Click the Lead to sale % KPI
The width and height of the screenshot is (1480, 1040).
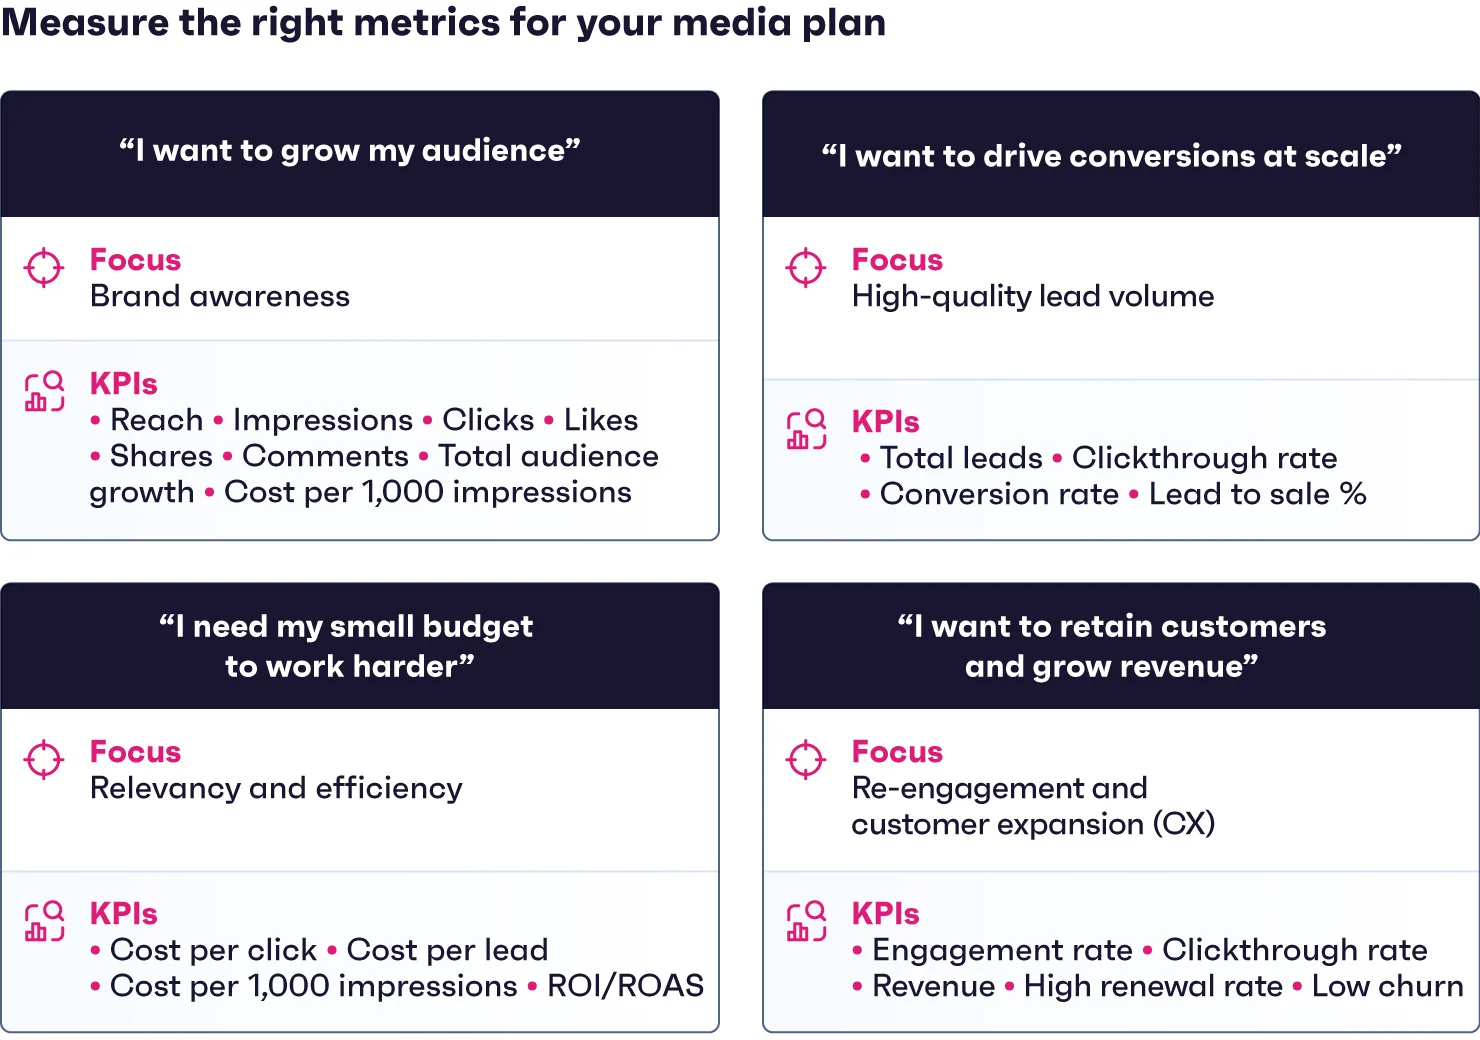point(1257,494)
